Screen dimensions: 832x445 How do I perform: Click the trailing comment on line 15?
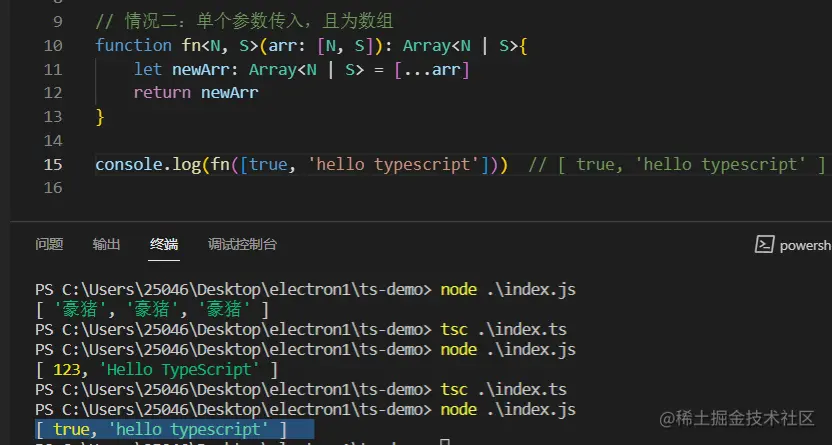(677, 164)
